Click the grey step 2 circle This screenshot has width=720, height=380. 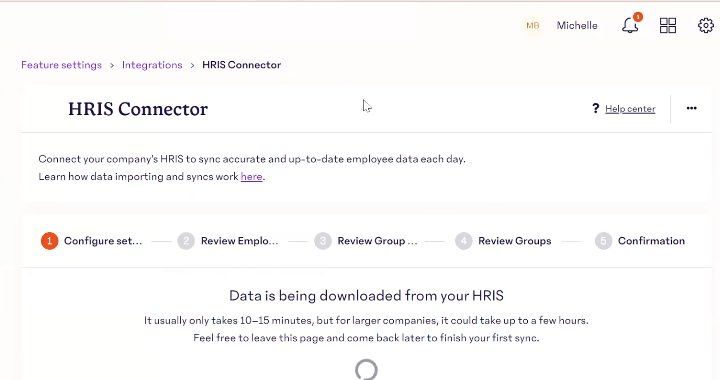(186, 241)
